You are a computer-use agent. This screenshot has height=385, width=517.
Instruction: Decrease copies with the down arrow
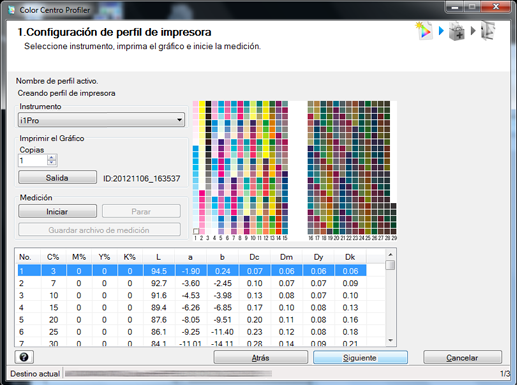tap(52, 163)
